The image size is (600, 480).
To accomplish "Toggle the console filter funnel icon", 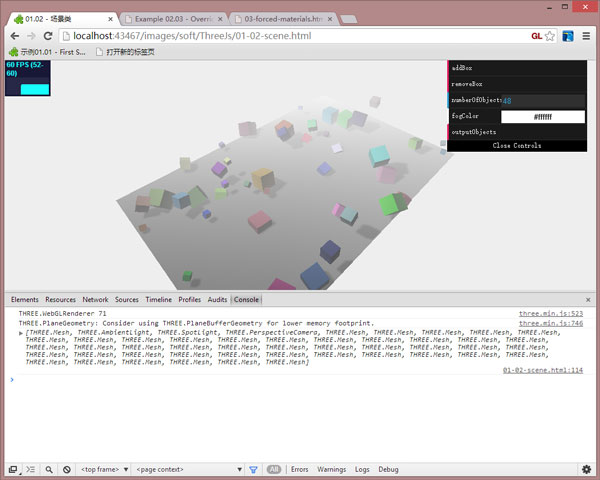I will click(x=253, y=469).
